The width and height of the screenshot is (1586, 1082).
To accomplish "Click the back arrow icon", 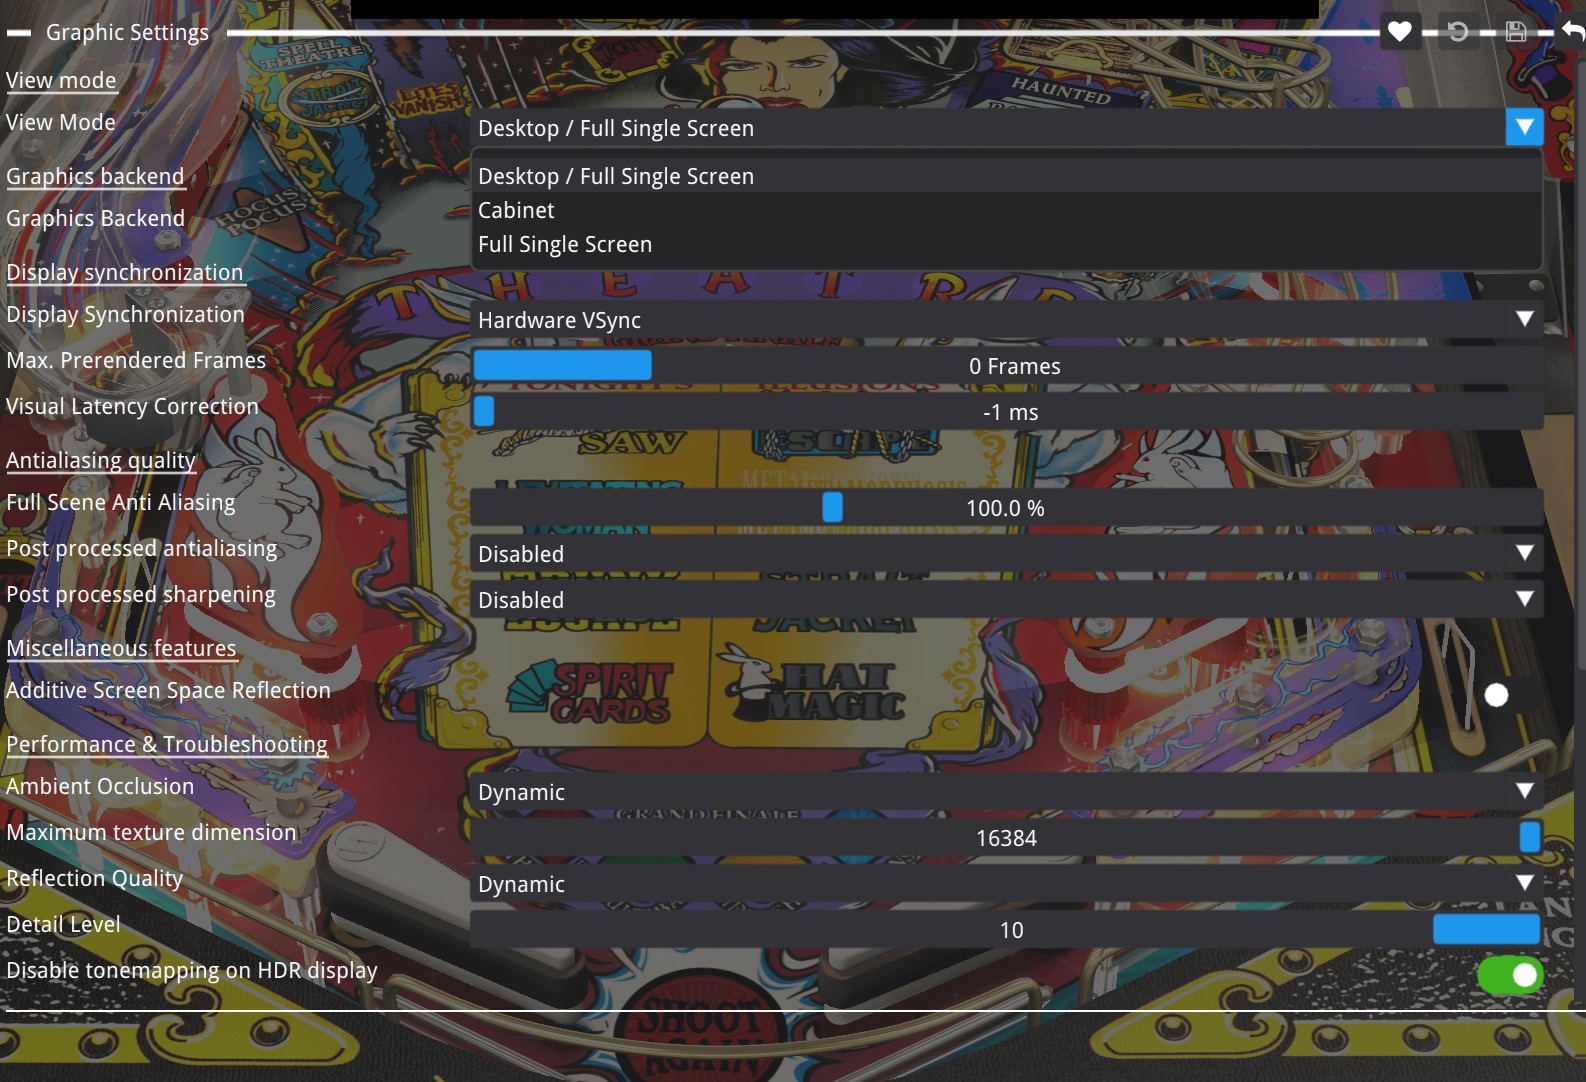I will [x=1573, y=32].
